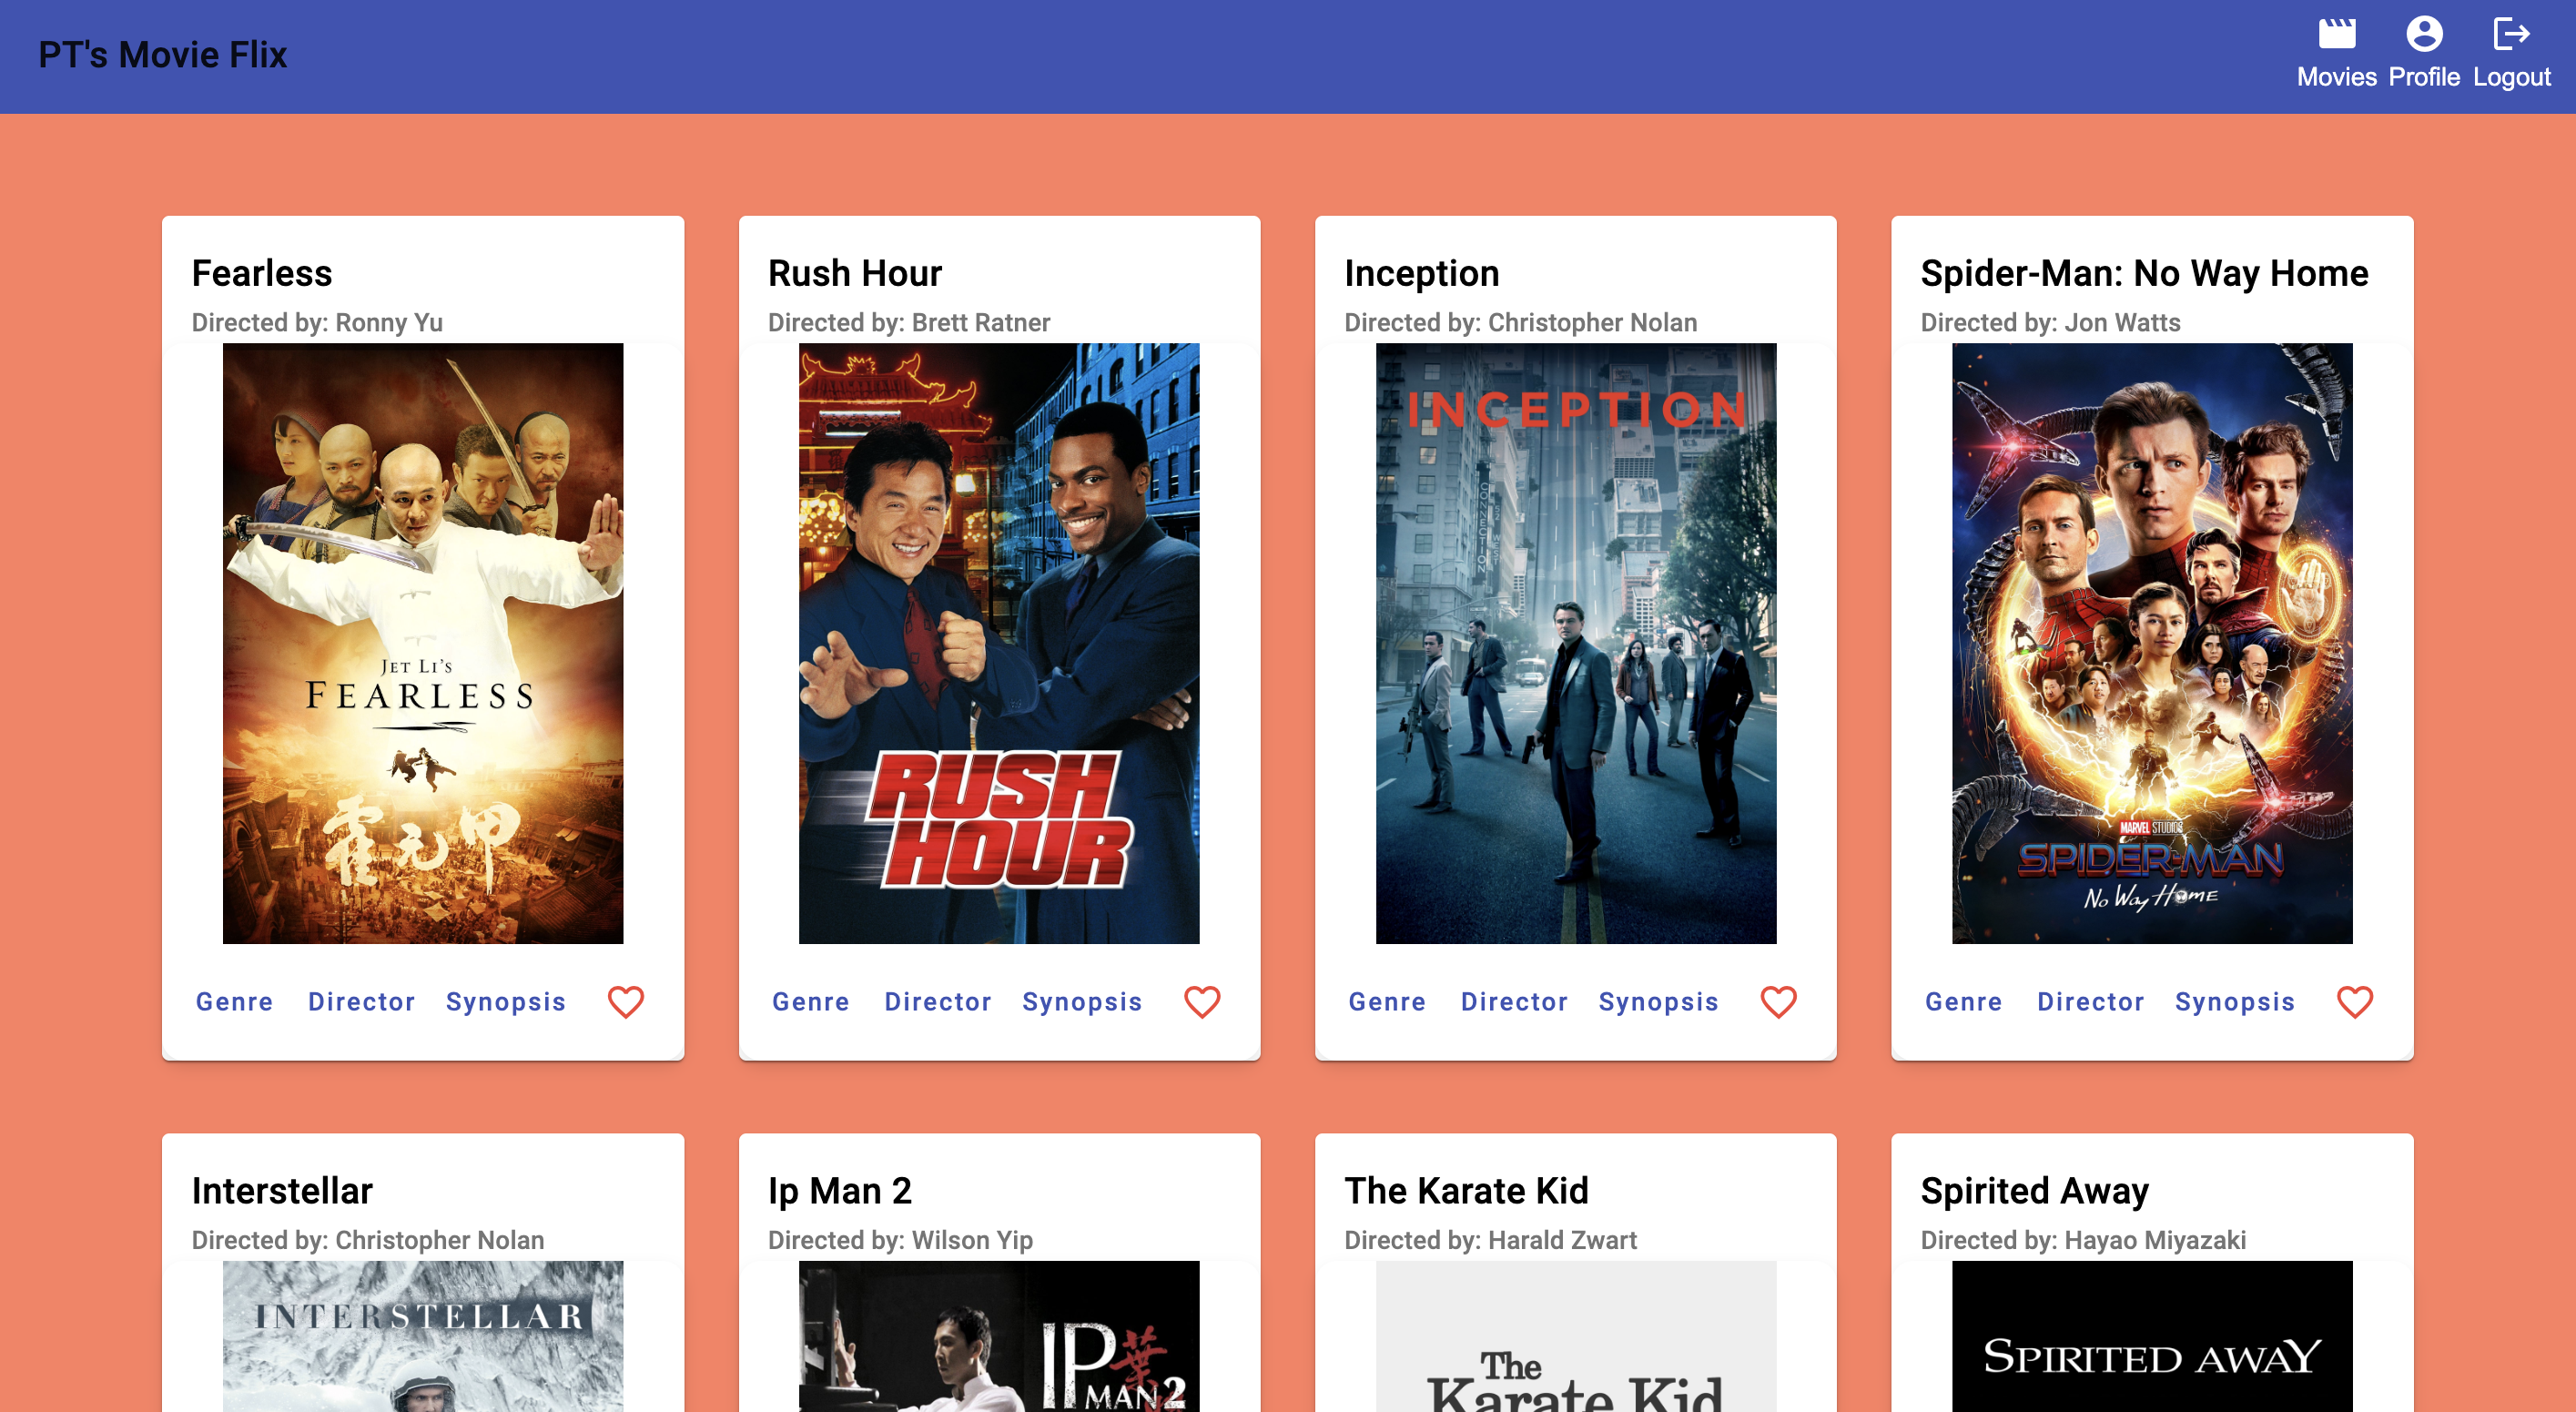Click Interstellar's "Directed by: Christopher Nolan" text
Image resolution: width=2576 pixels, height=1412 pixels.
click(368, 1239)
